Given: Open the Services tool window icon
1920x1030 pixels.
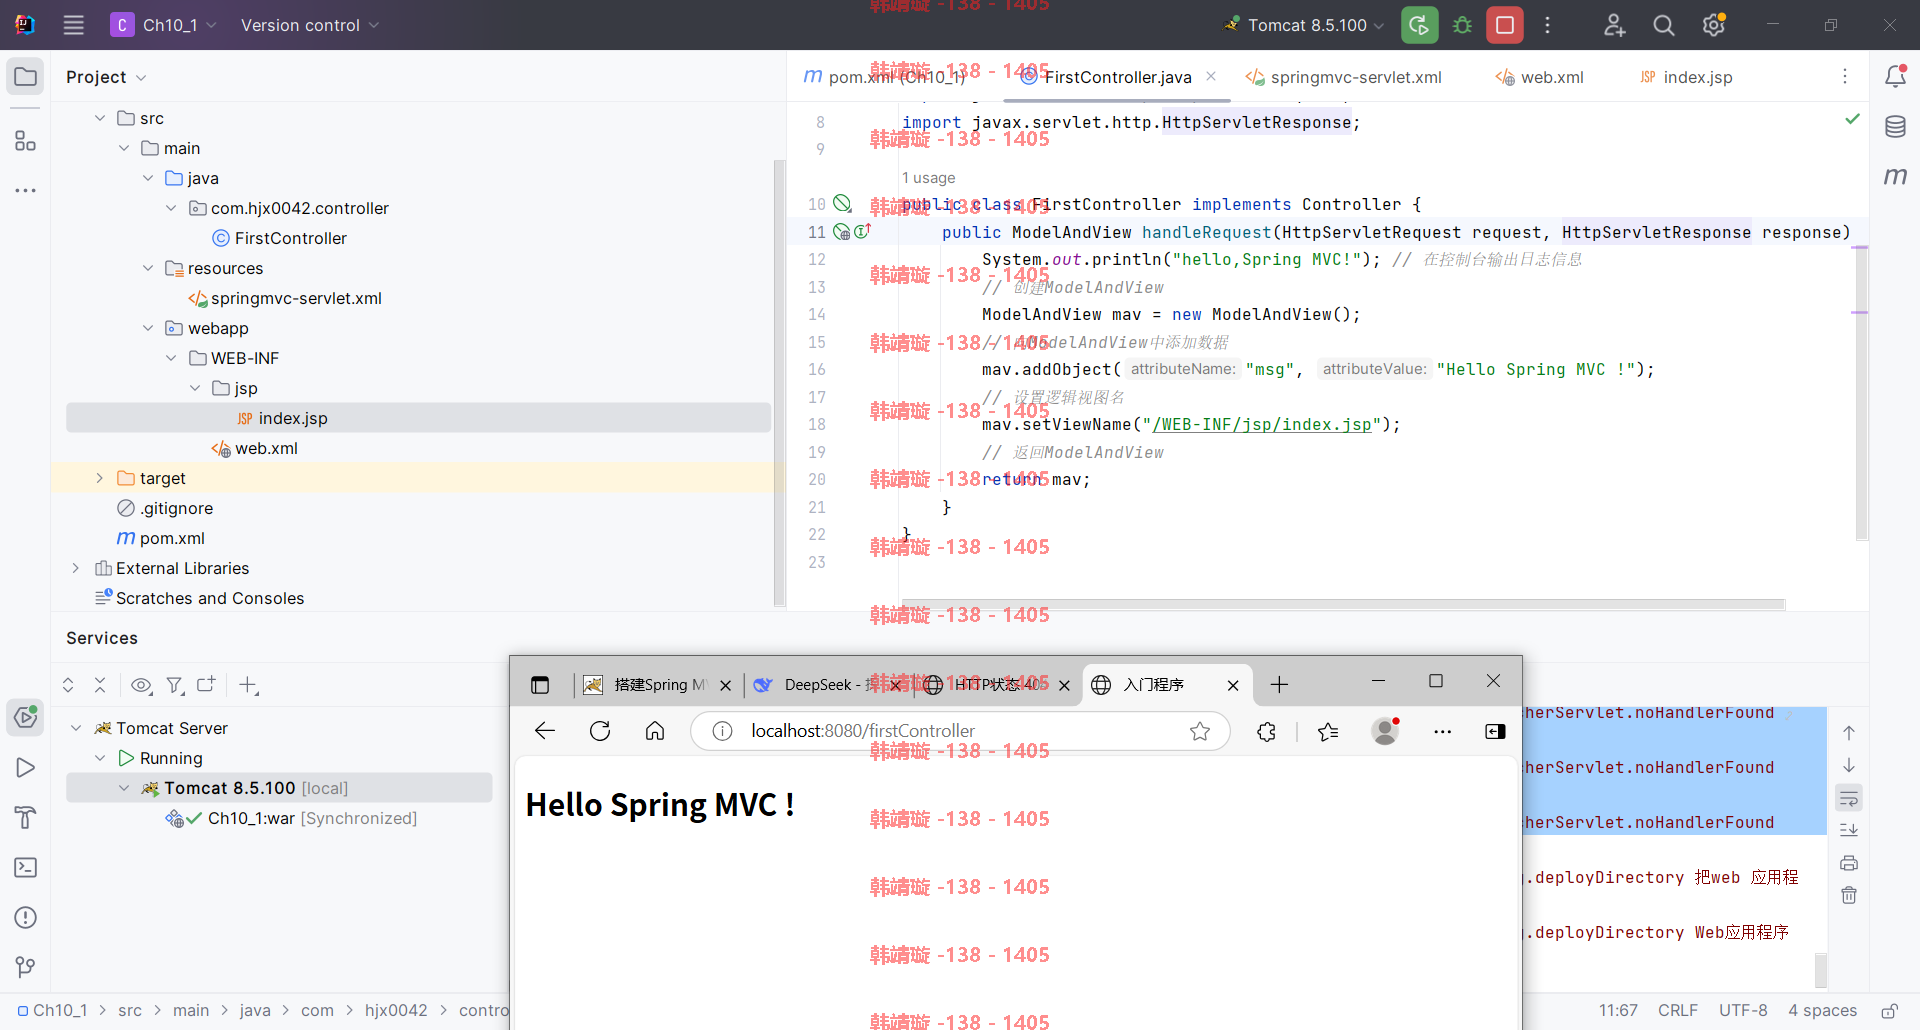Looking at the screenshot, I should [x=25, y=717].
